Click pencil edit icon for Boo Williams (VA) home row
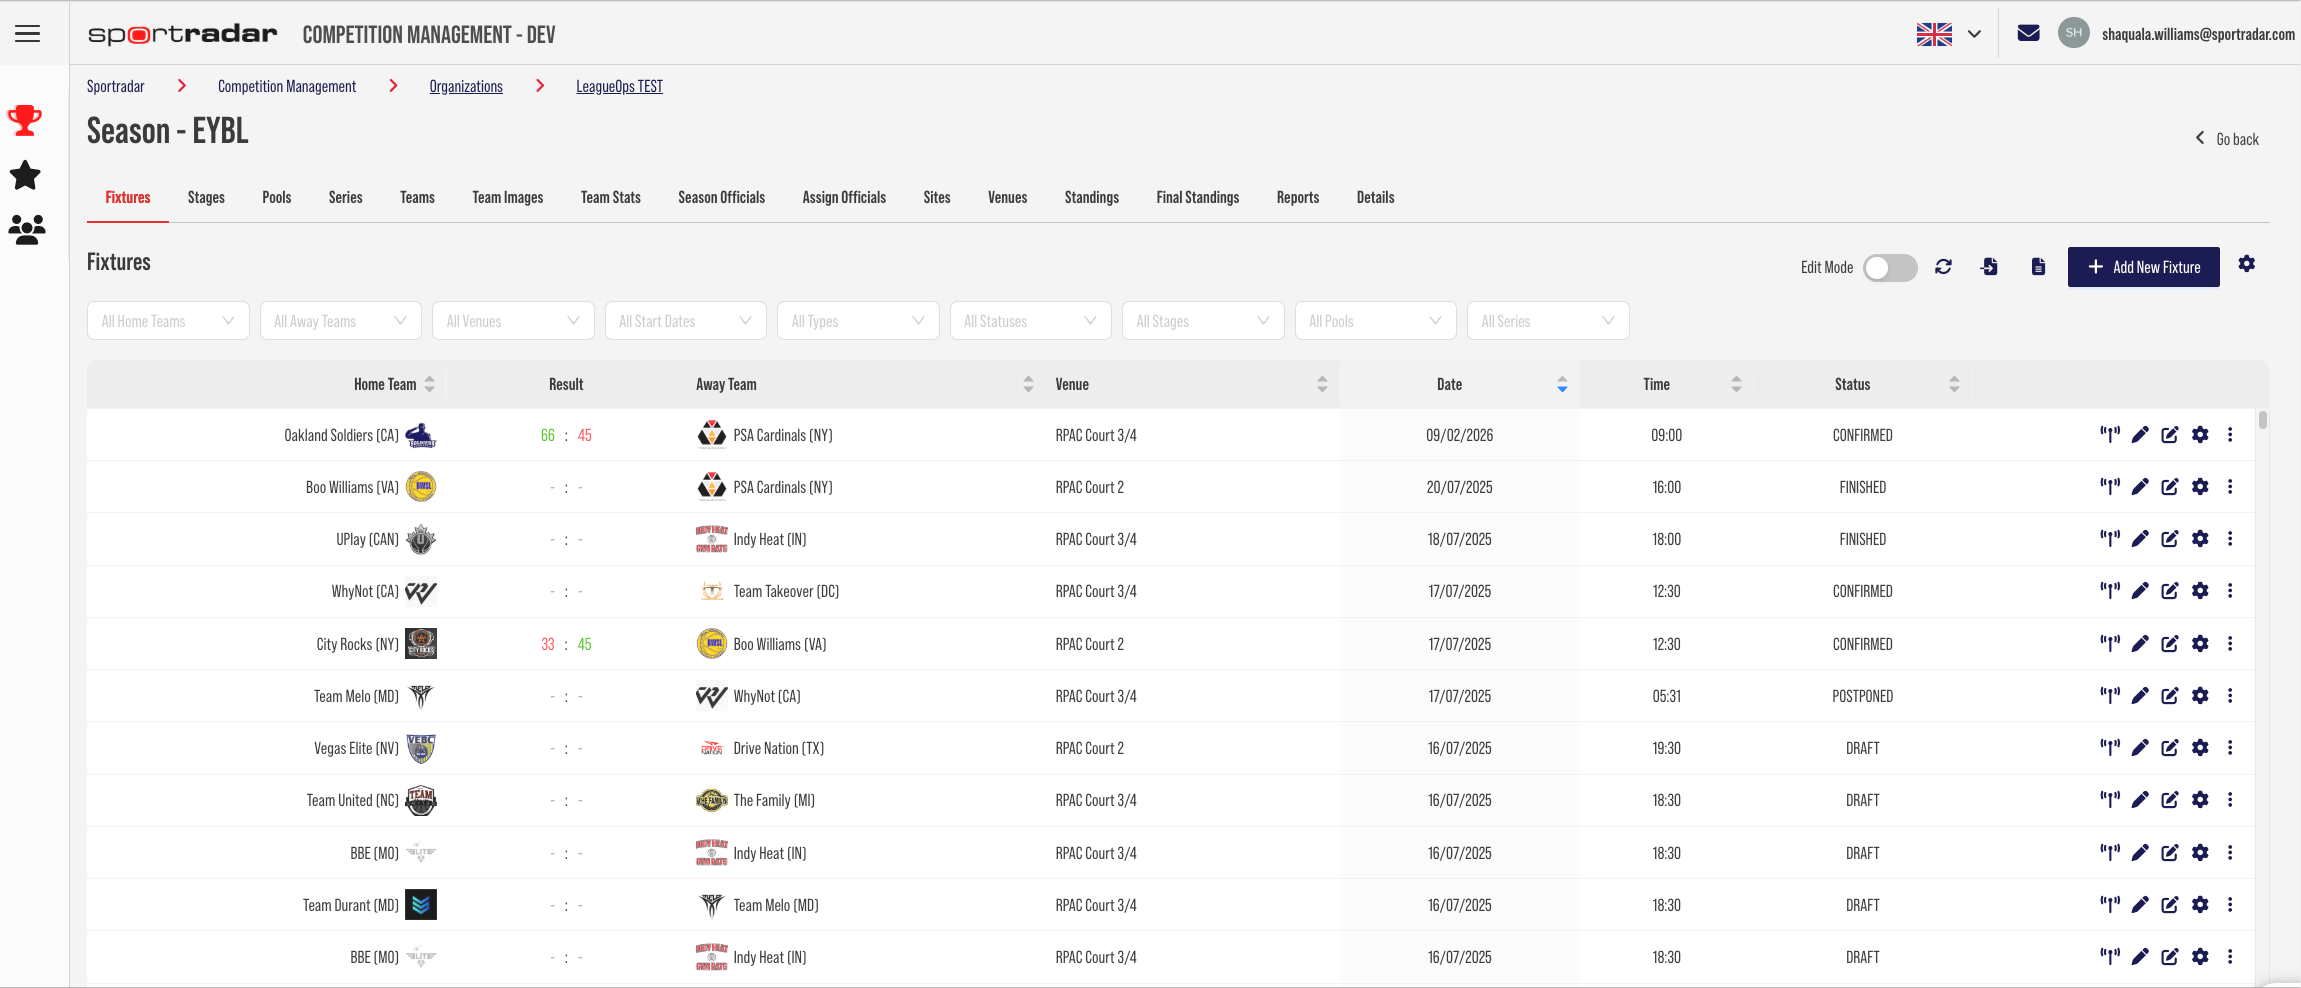Viewport: 2301px width, 988px height. click(x=2140, y=487)
